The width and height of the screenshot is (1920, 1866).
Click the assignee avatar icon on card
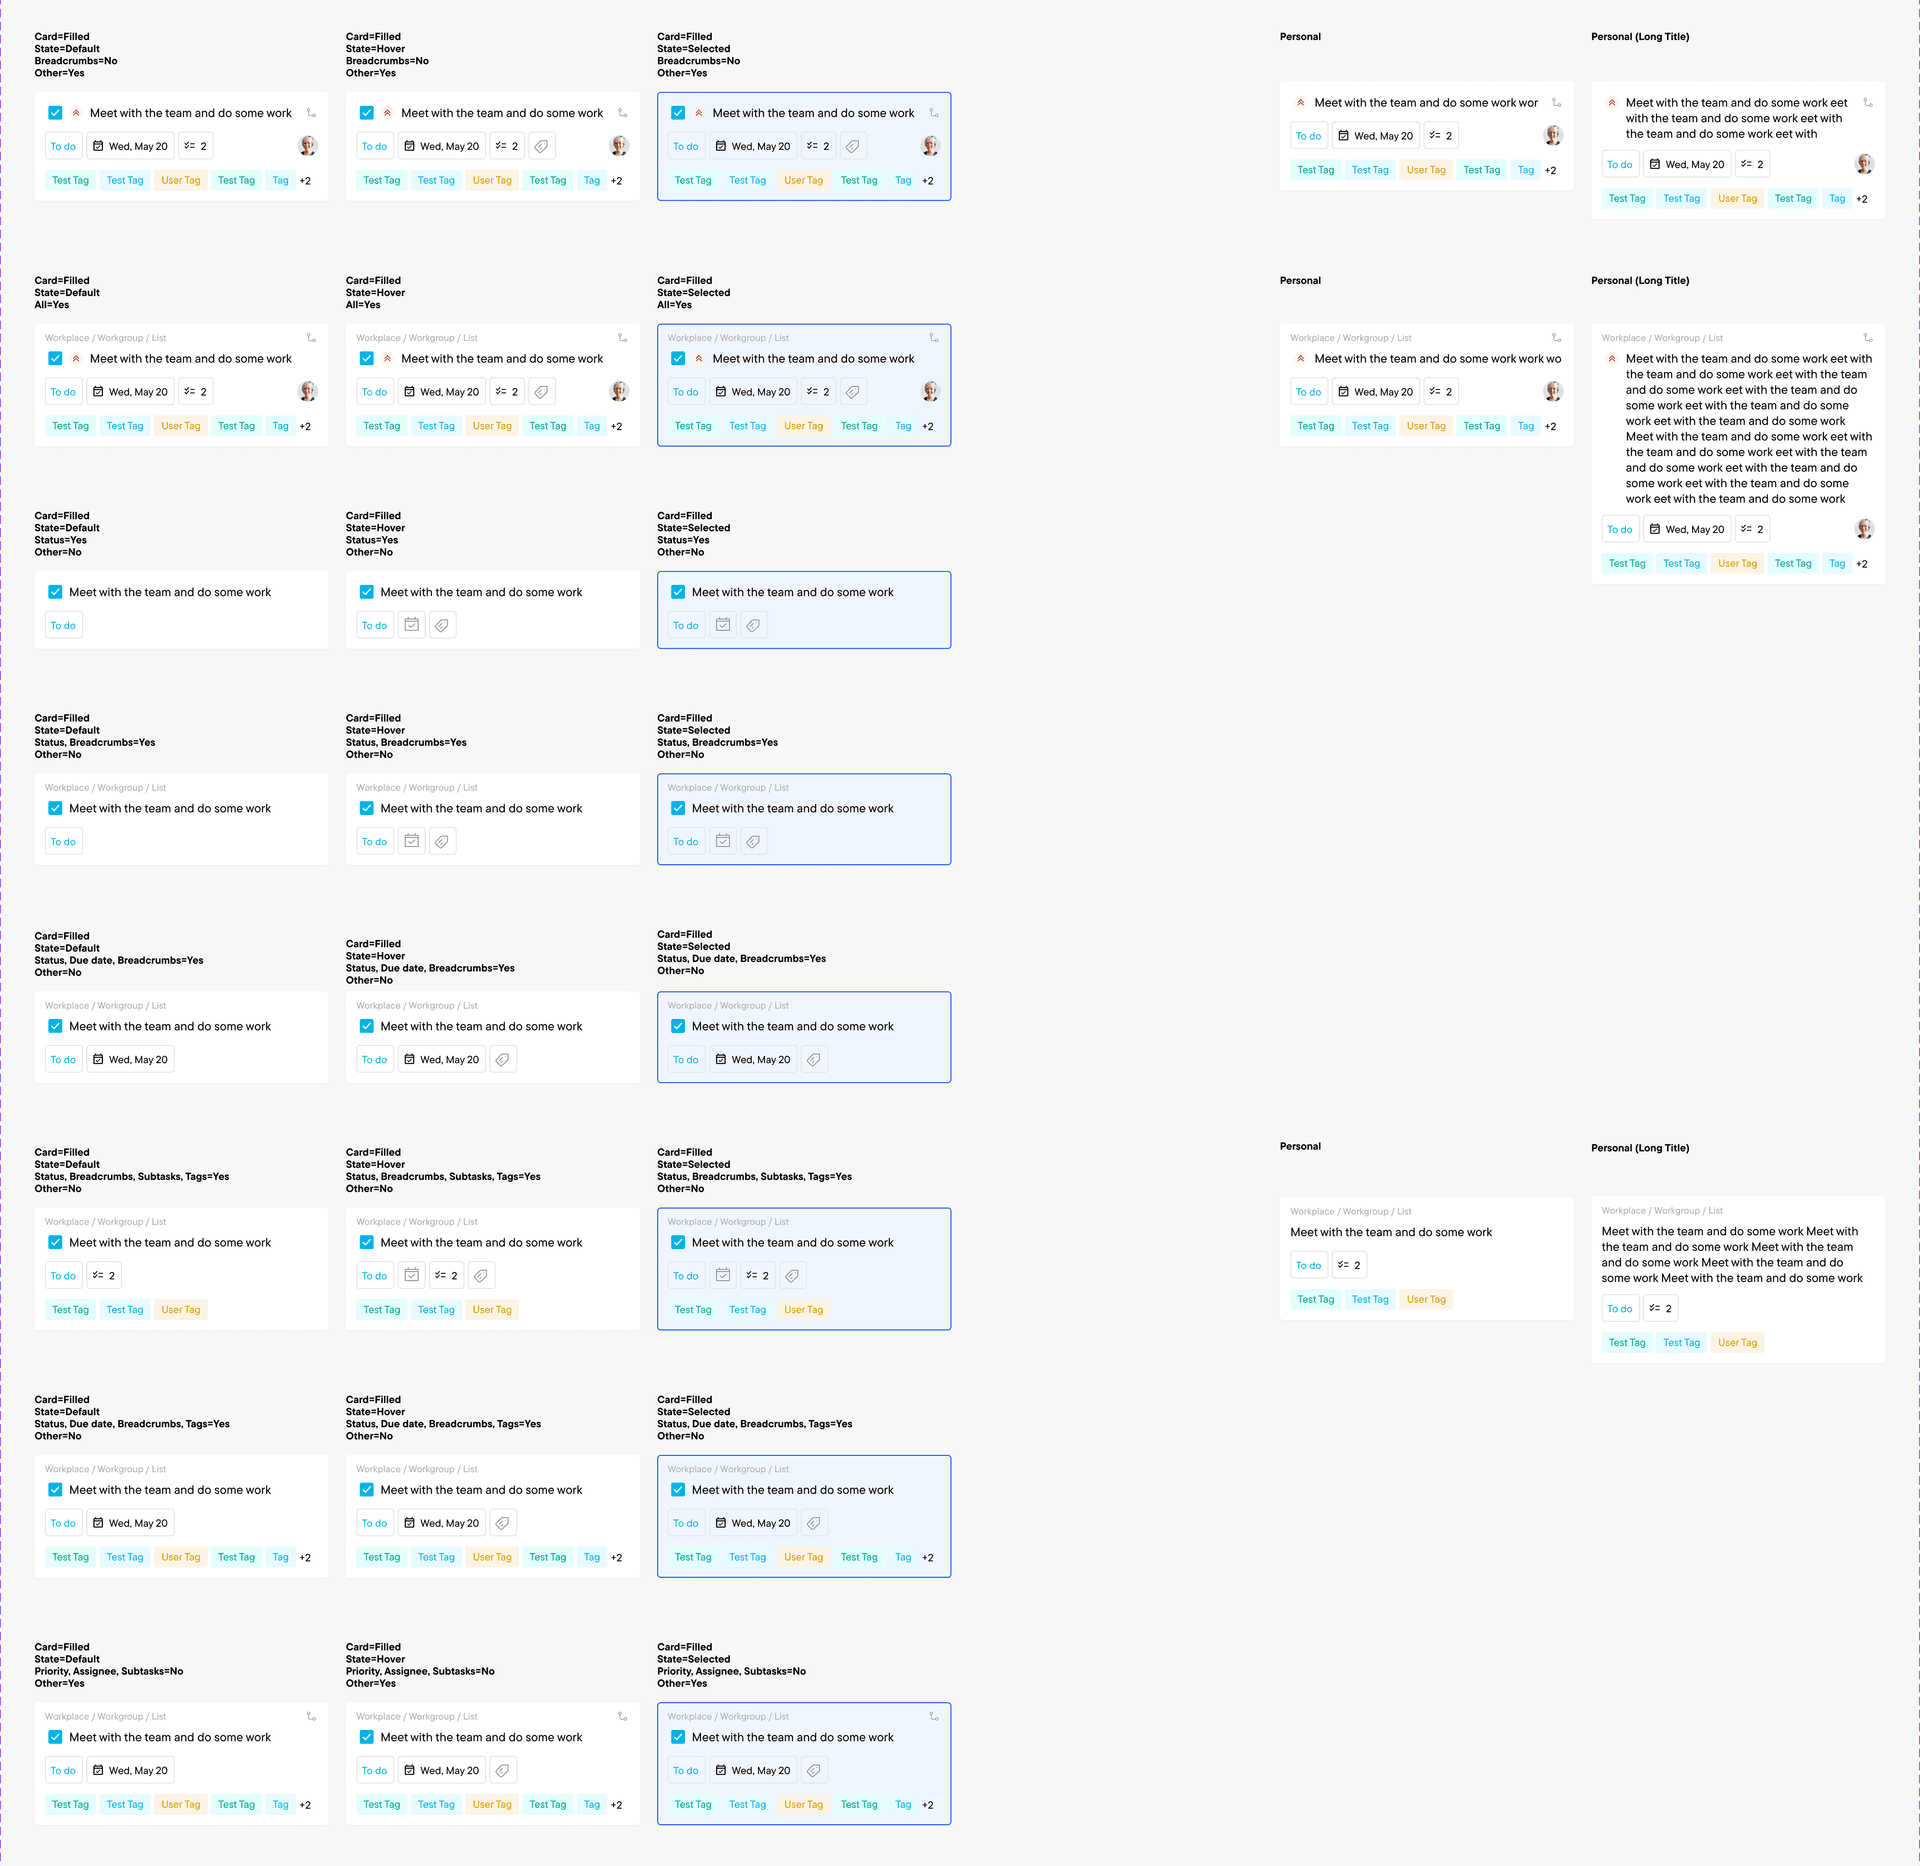point(307,146)
